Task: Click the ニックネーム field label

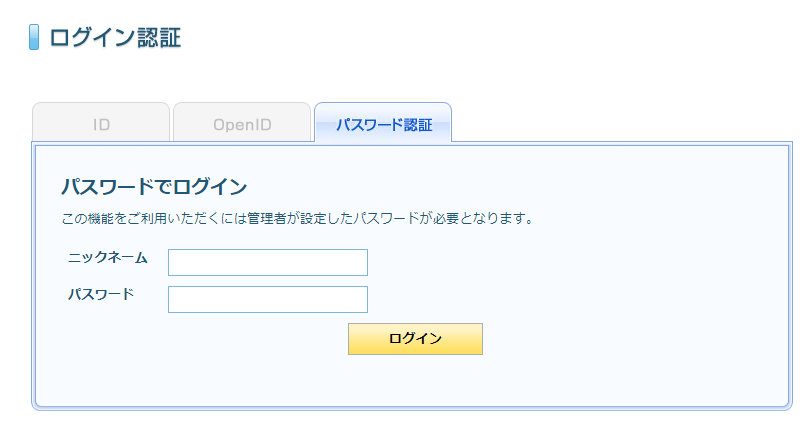Action: [108, 258]
